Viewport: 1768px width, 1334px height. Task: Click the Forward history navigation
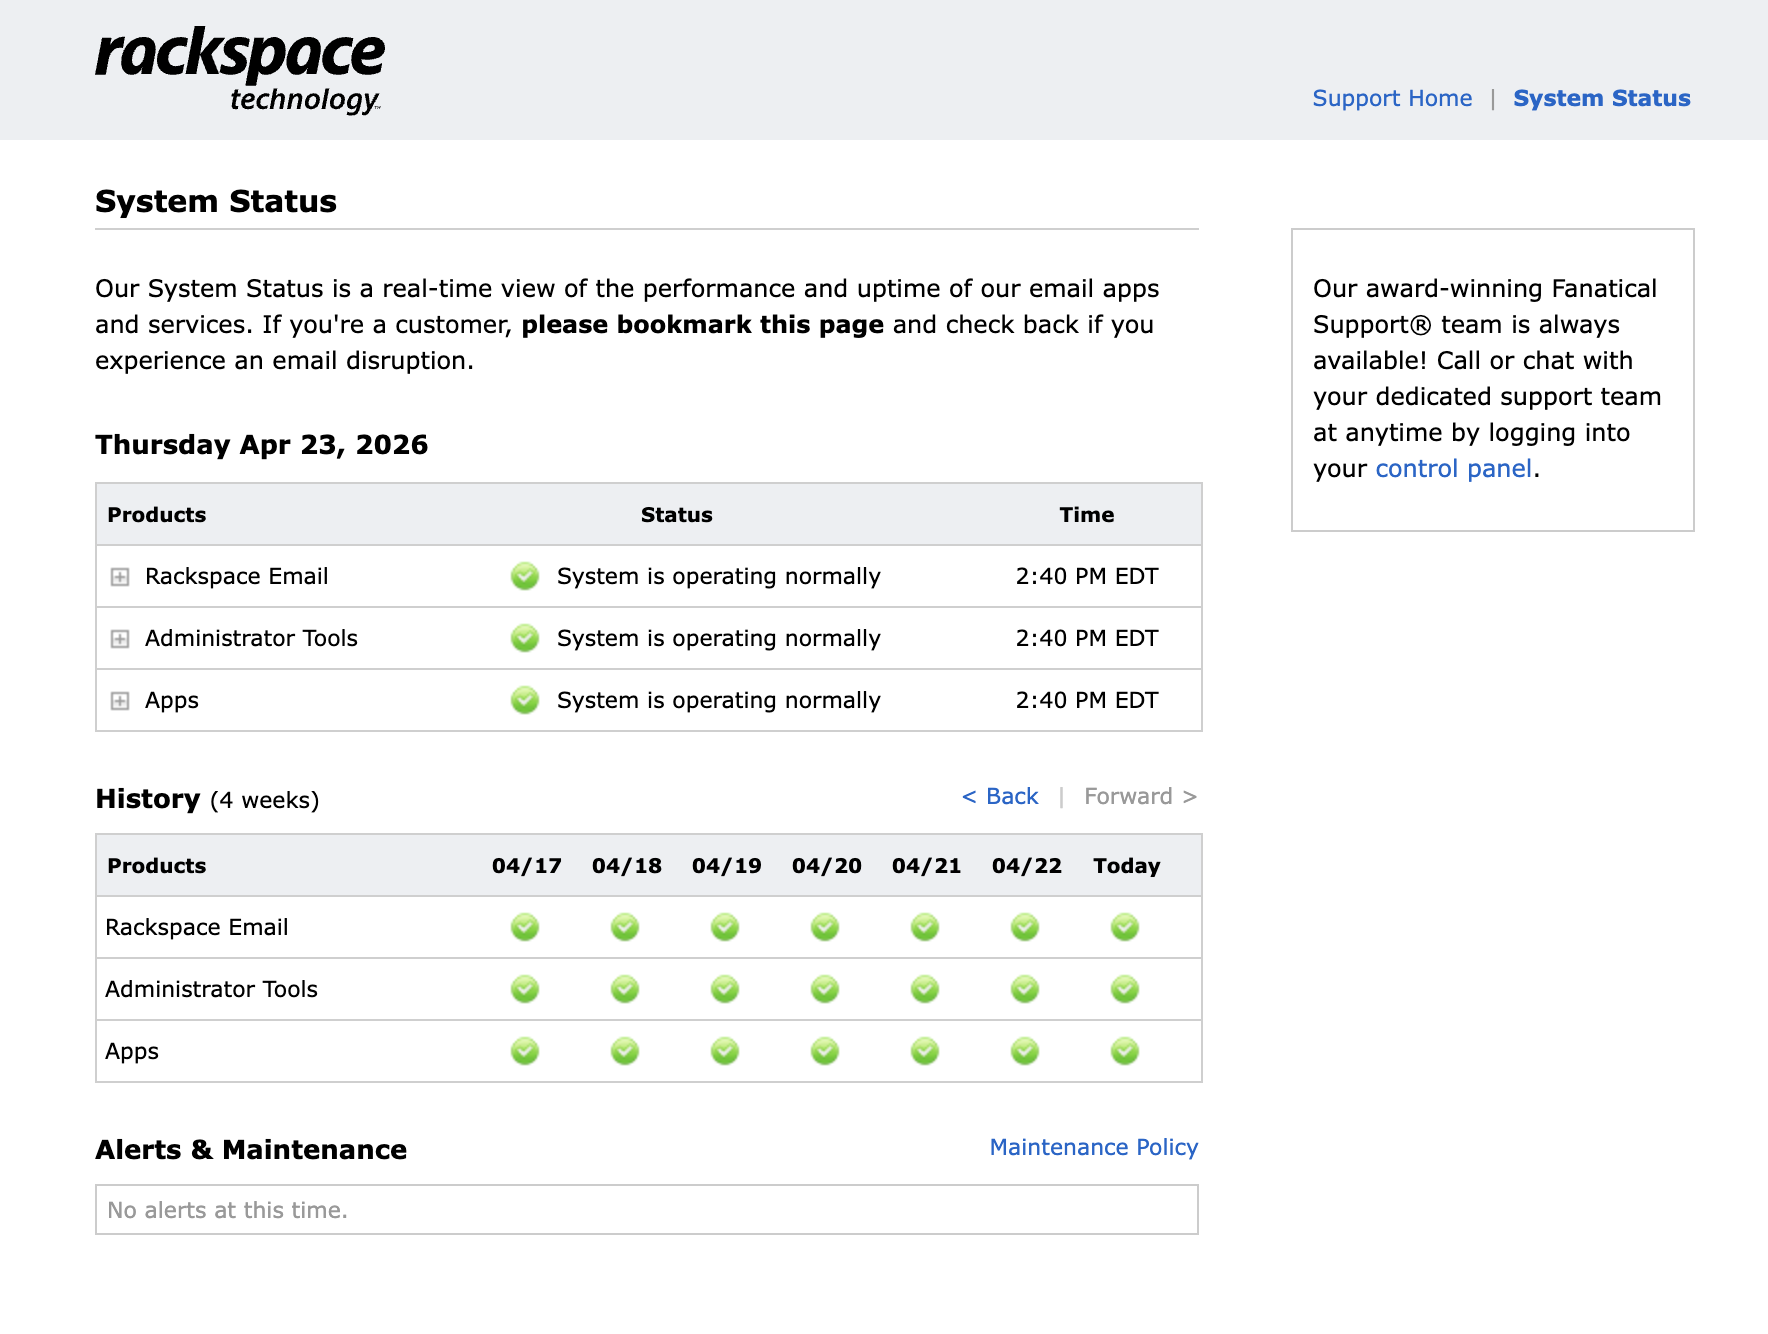coord(1140,796)
